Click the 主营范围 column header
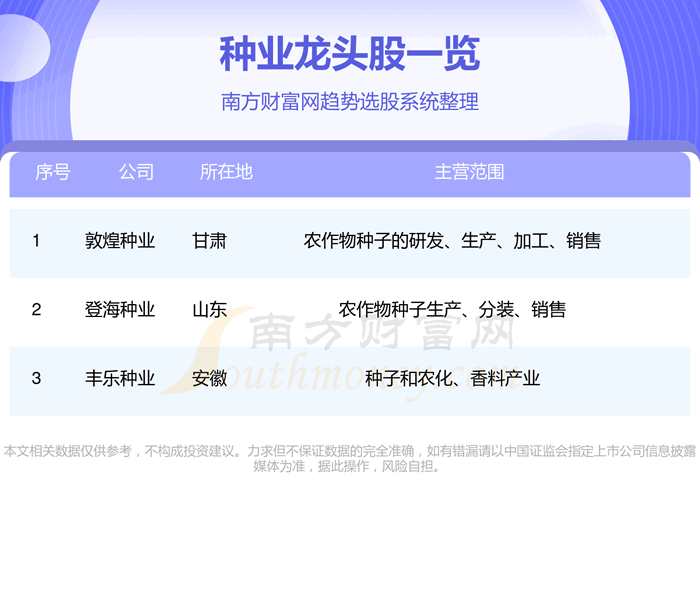The height and width of the screenshot is (613, 700). click(x=469, y=172)
